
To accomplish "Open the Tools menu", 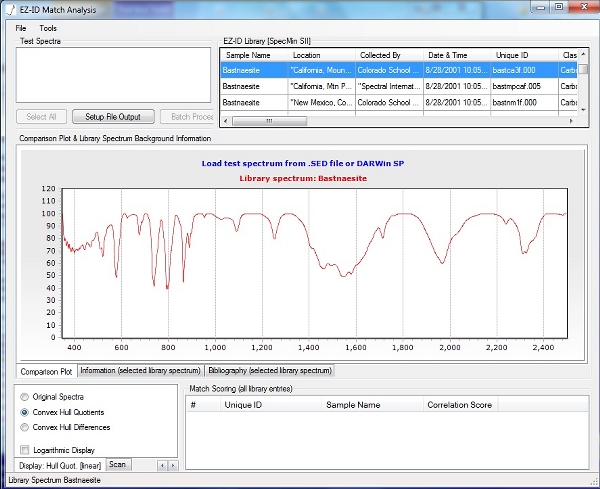I will tap(48, 28).
